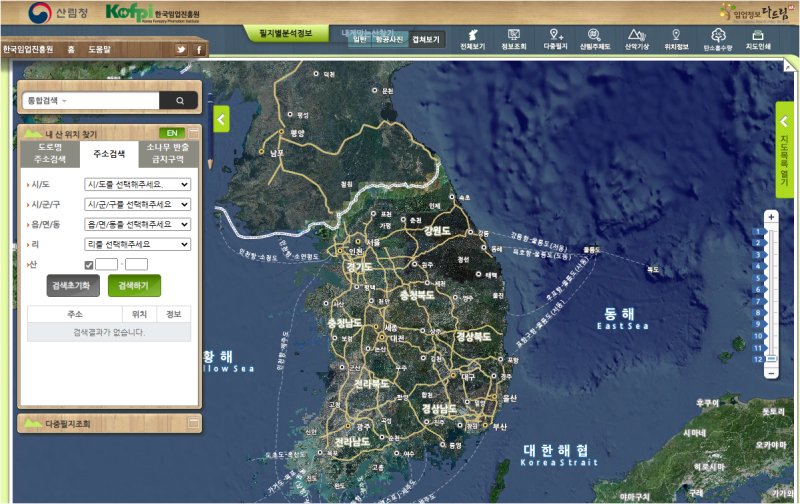This screenshot has width=800, height=504.
Task: Minimize the 내 산 위치 찾기 panel
Action: (x=194, y=134)
